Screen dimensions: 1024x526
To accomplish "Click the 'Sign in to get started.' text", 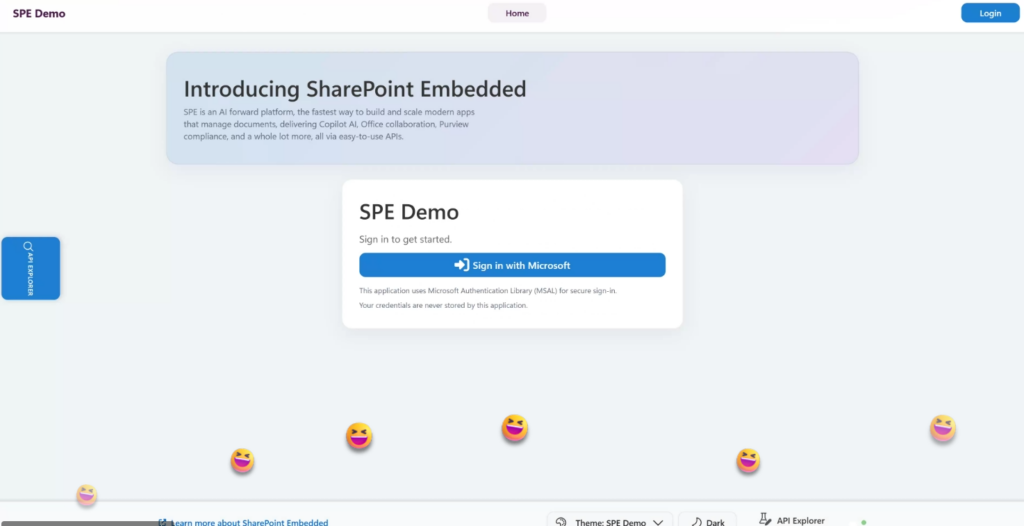I will click(406, 239).
